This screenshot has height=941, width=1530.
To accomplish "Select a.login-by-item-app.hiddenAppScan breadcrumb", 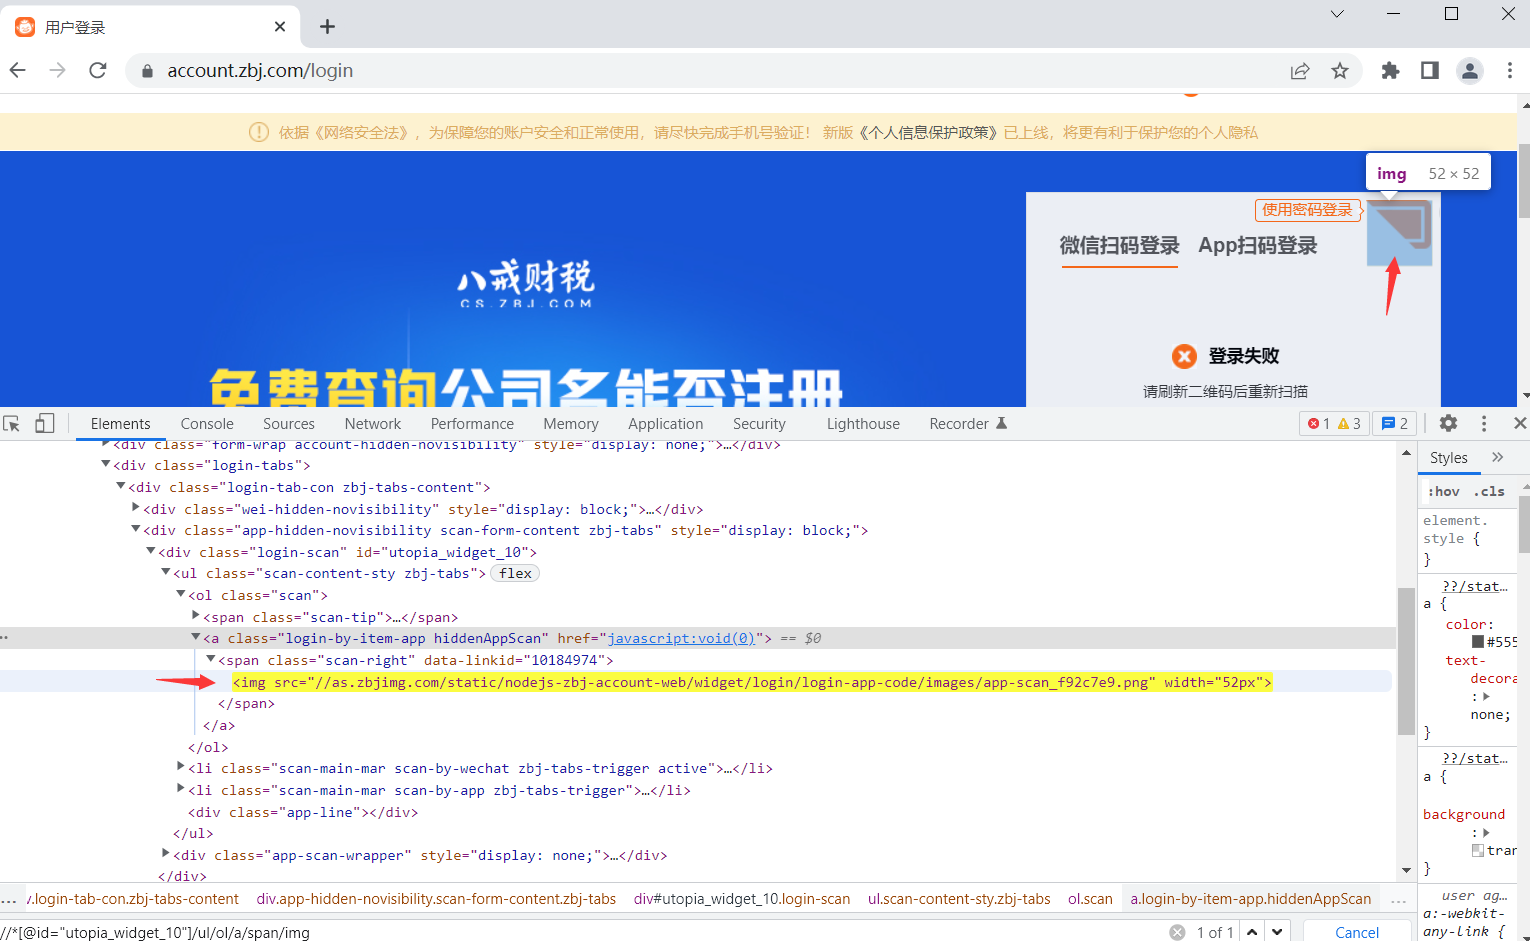I will point(1251,899).
